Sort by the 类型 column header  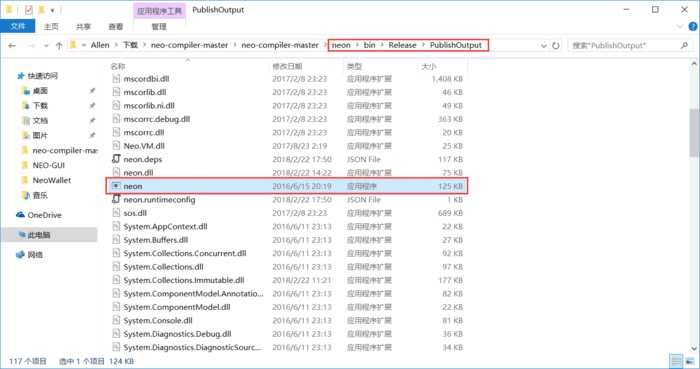click(x=354, y=66)
